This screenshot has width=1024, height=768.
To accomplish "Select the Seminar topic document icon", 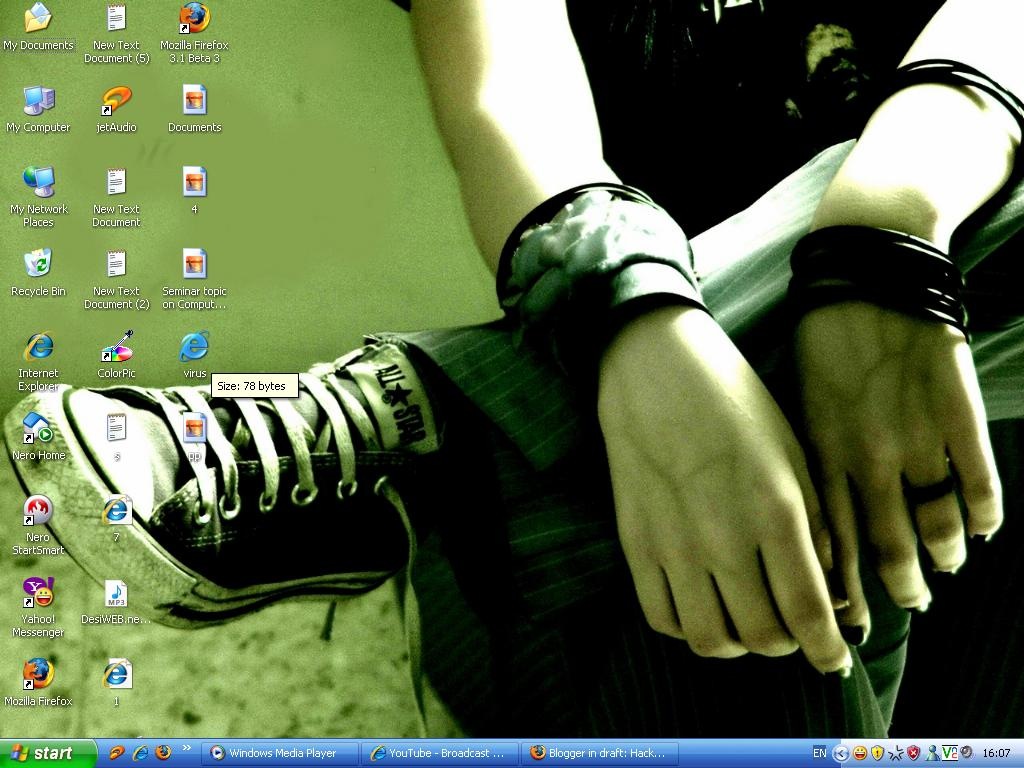I will coord(194,265).
